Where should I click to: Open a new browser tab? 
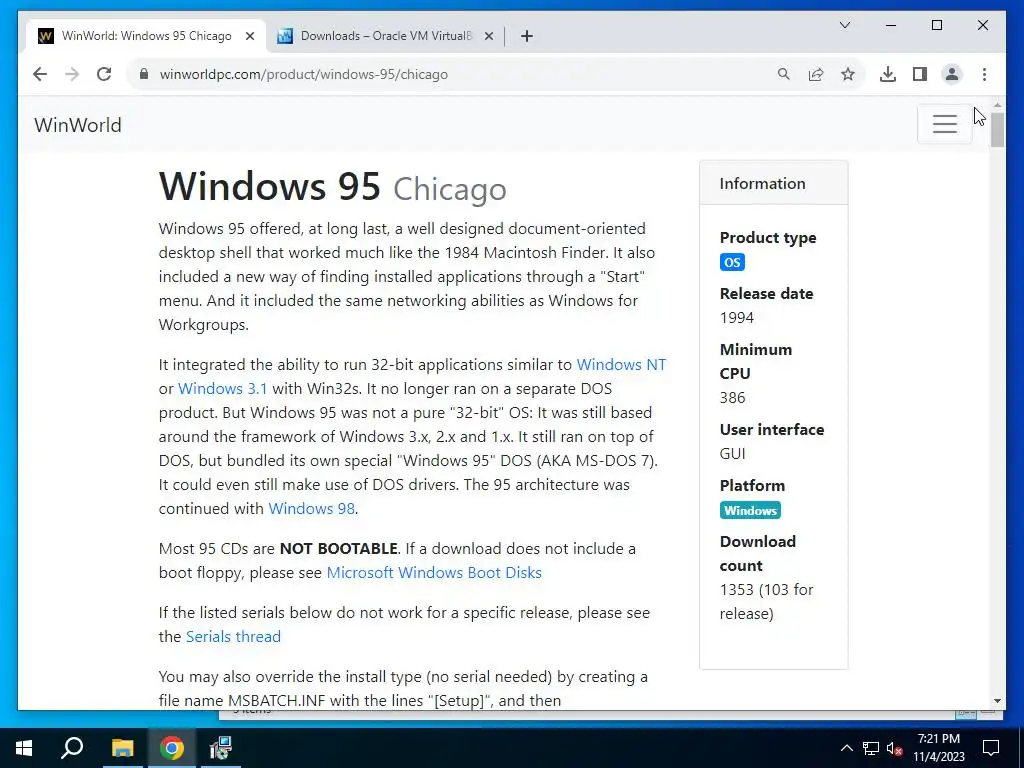tap(527, 36)
